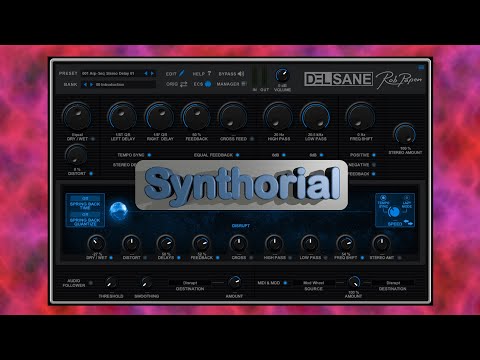Click the Mod Wheel Amount knob

point(354,283)
